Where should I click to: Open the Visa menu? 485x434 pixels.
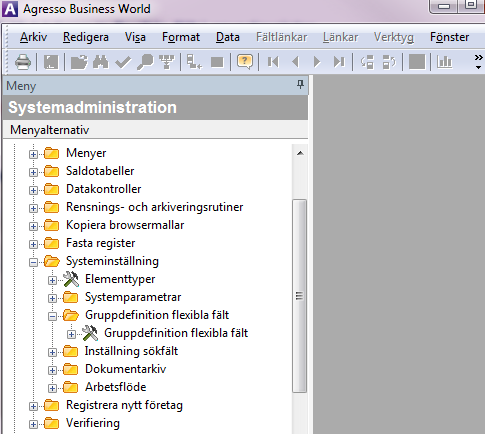tap(135, 37)
